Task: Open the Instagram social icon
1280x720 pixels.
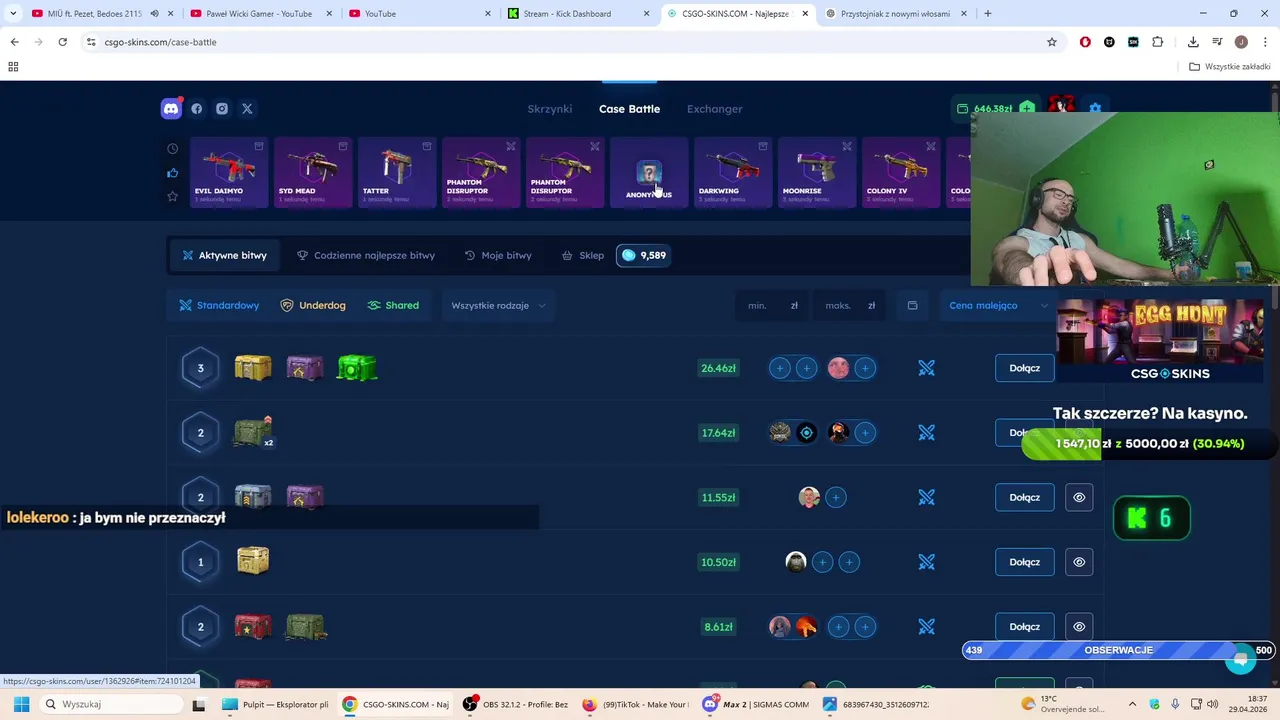Action: coord(222,109)
